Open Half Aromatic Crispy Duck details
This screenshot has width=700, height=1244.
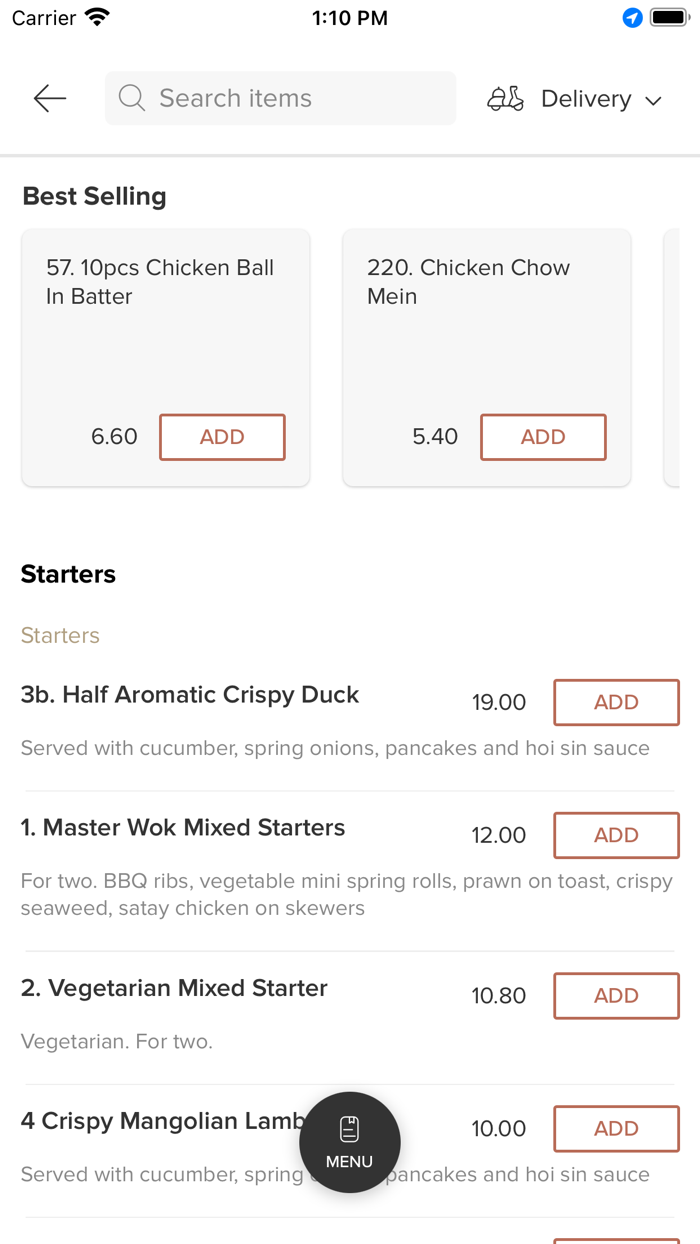coord(190,695)
